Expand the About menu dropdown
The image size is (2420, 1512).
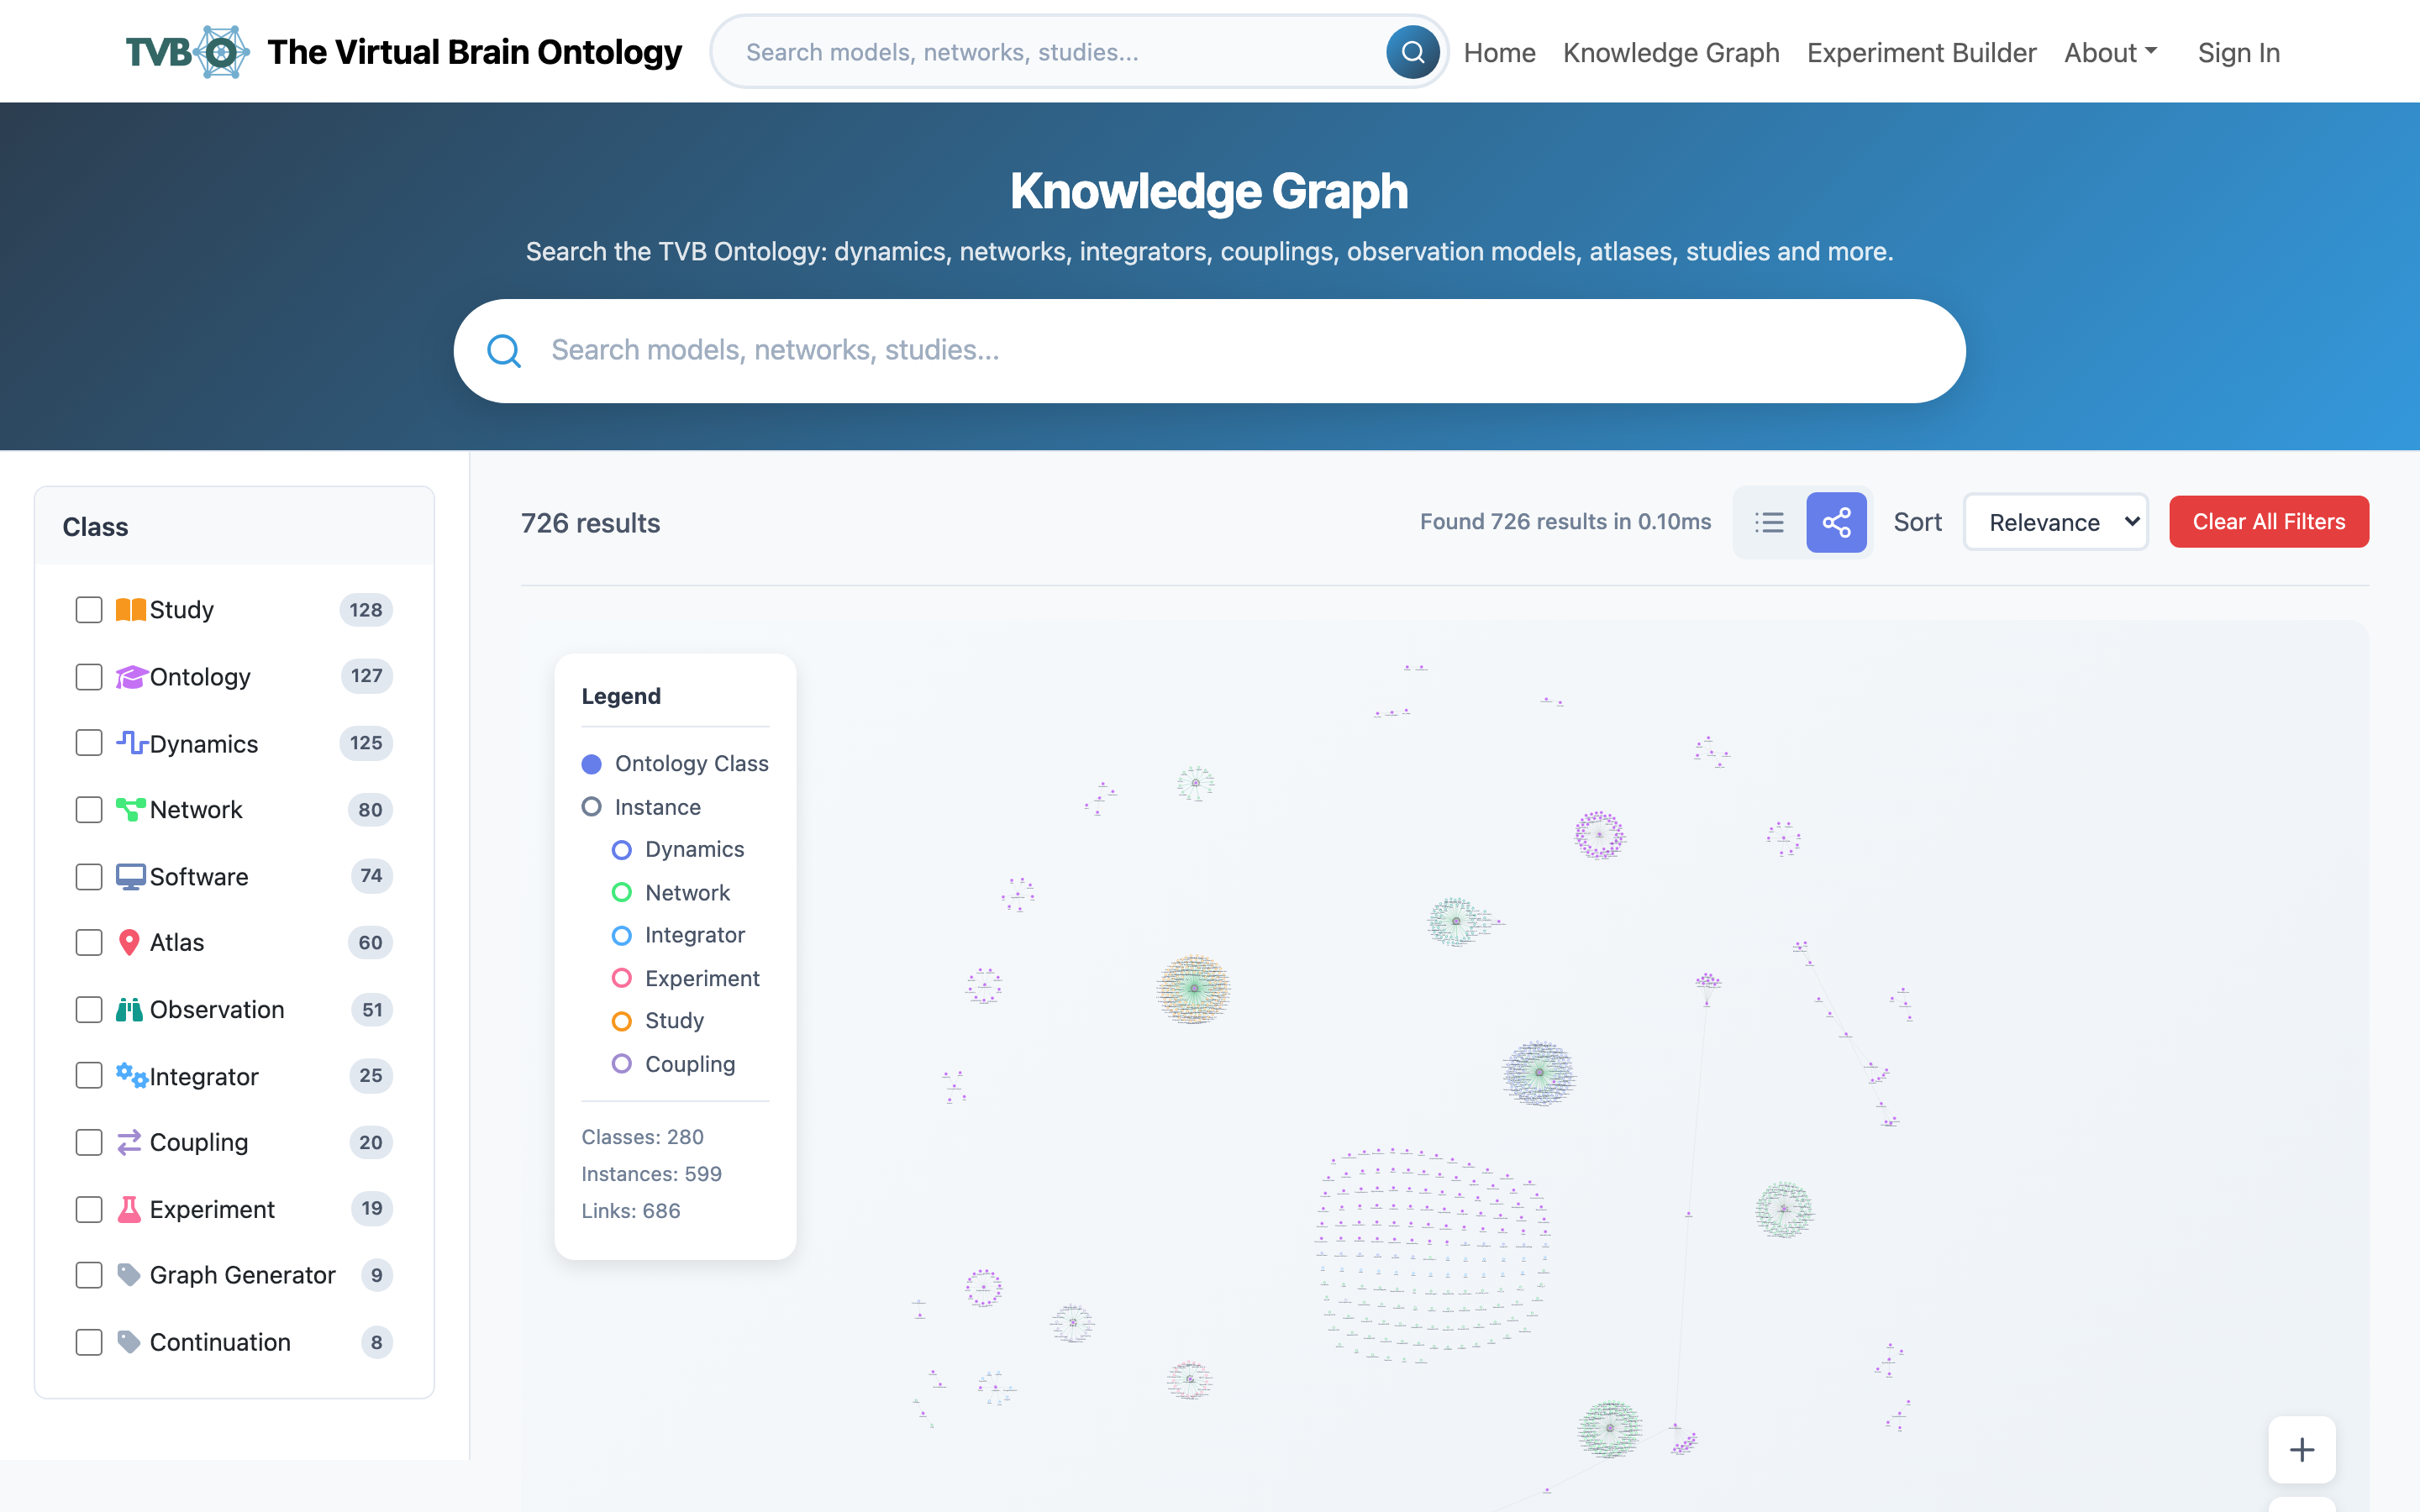tap(2111, 52)
